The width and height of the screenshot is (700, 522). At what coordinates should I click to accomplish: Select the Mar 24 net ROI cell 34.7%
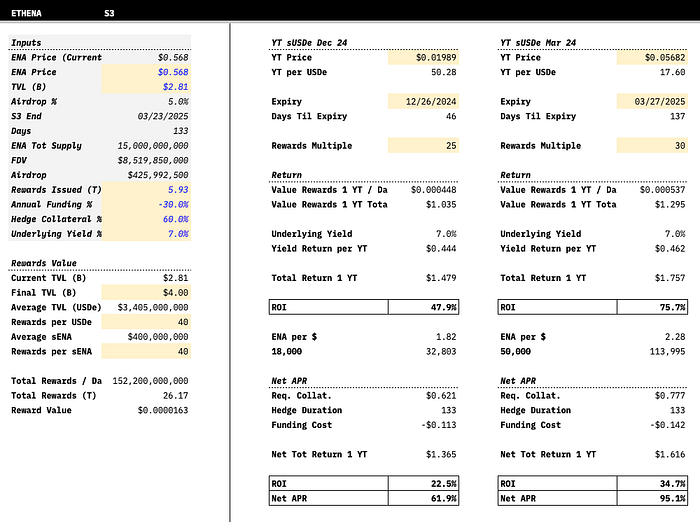pos(652,484)
